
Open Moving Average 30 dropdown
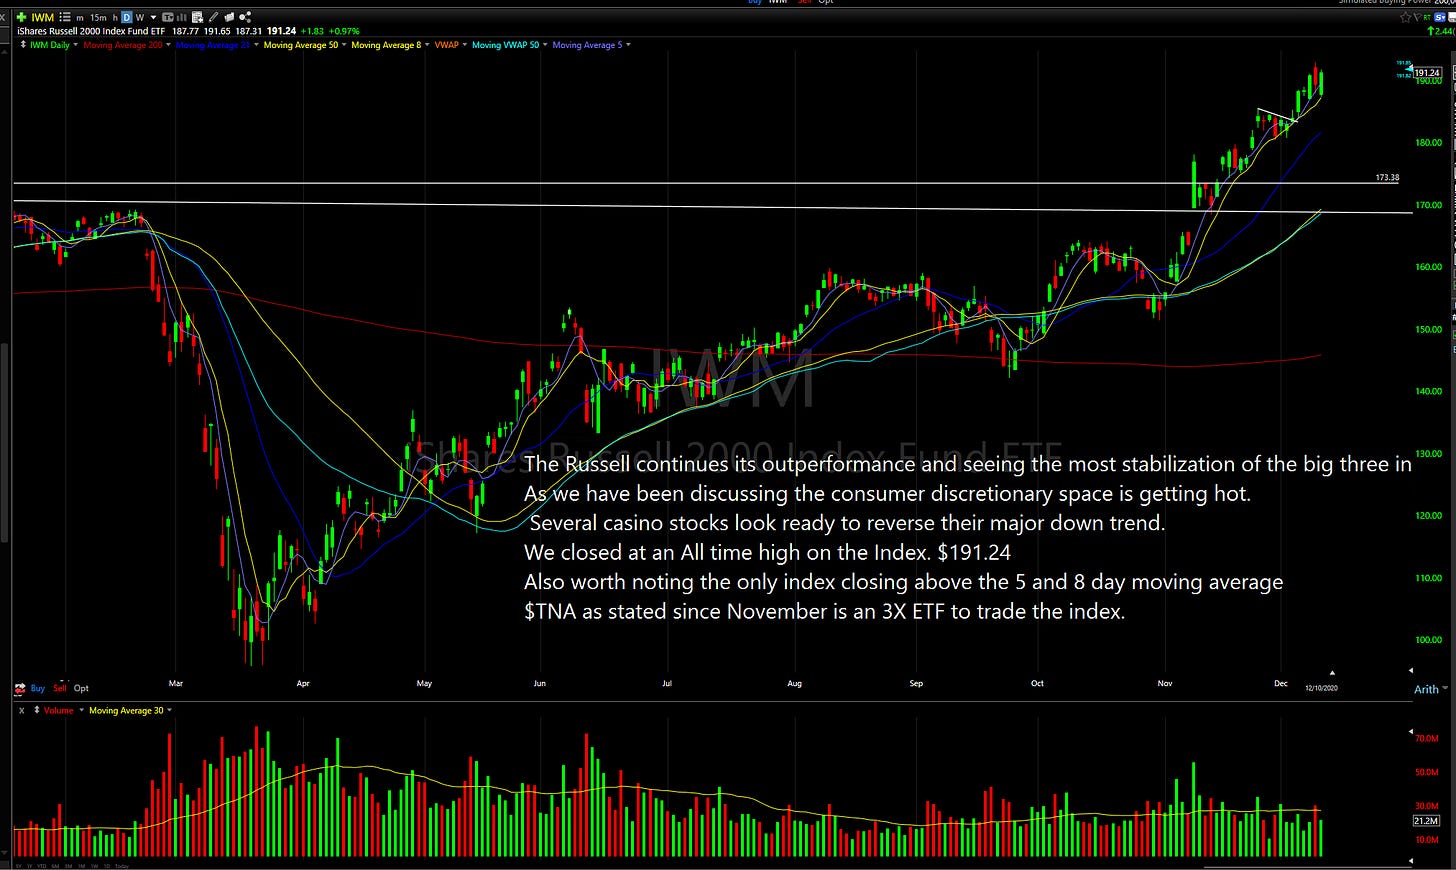tap(169, 710)
